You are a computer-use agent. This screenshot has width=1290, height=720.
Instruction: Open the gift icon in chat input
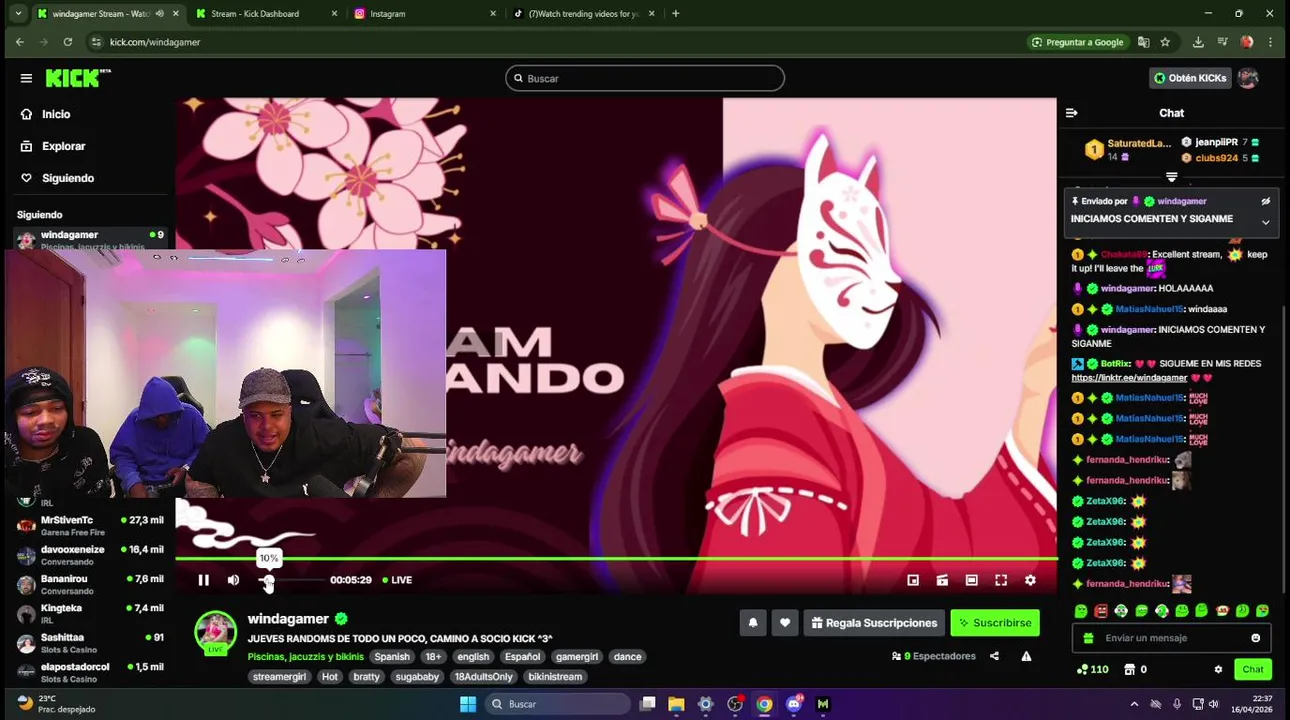(1088, 638)
